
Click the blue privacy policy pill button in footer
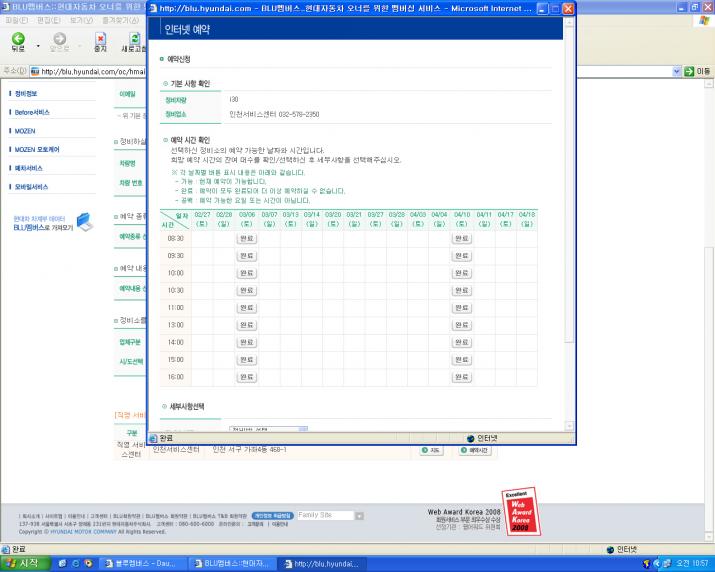coord(272,516)
